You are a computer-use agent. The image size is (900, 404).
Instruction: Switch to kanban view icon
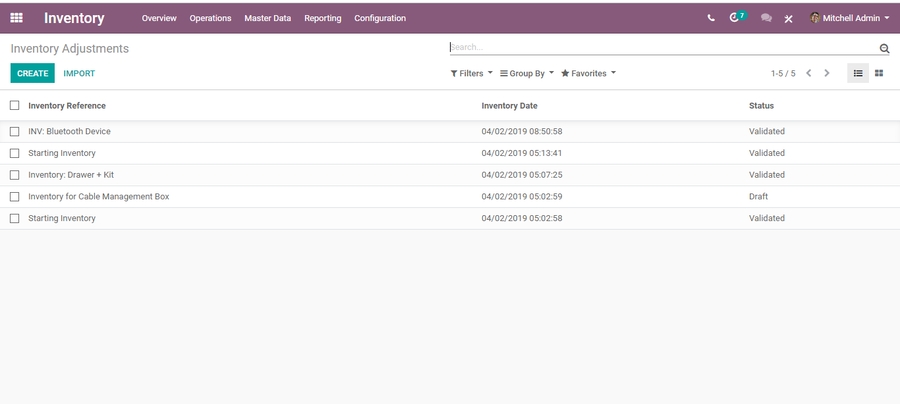(879, 73)
